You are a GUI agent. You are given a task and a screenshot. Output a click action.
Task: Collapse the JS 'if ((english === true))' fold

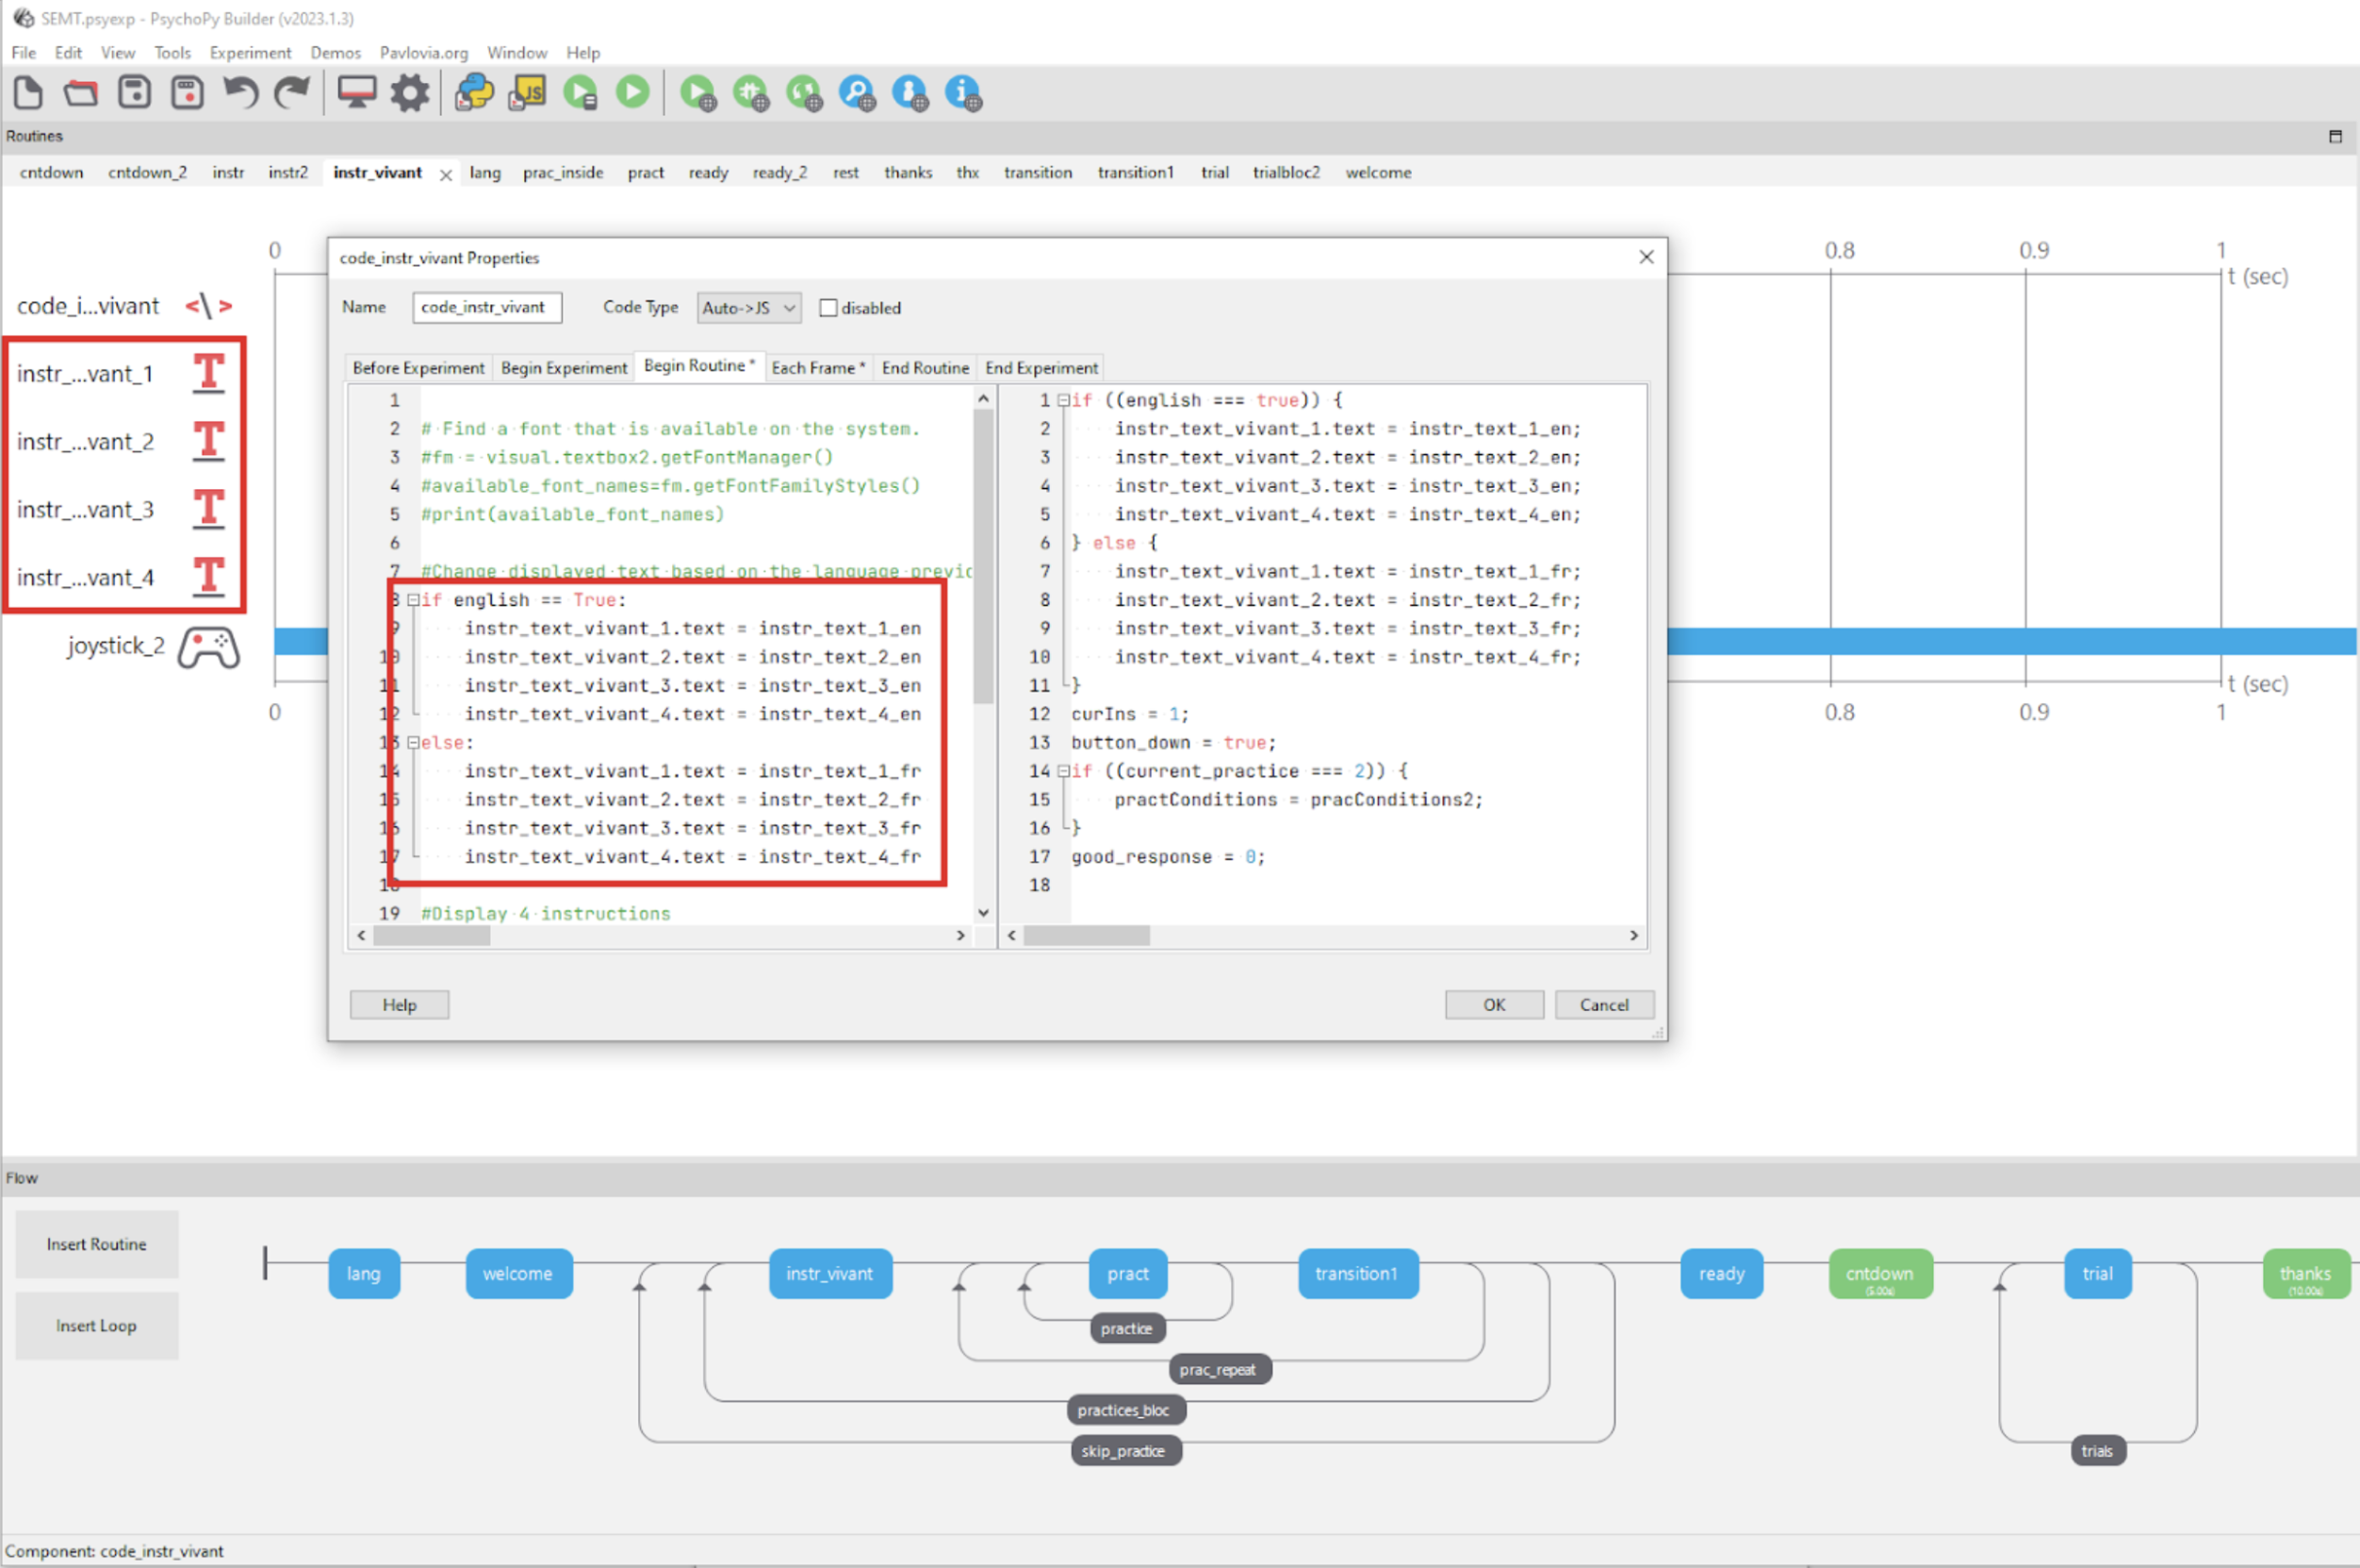[1064, 400]
